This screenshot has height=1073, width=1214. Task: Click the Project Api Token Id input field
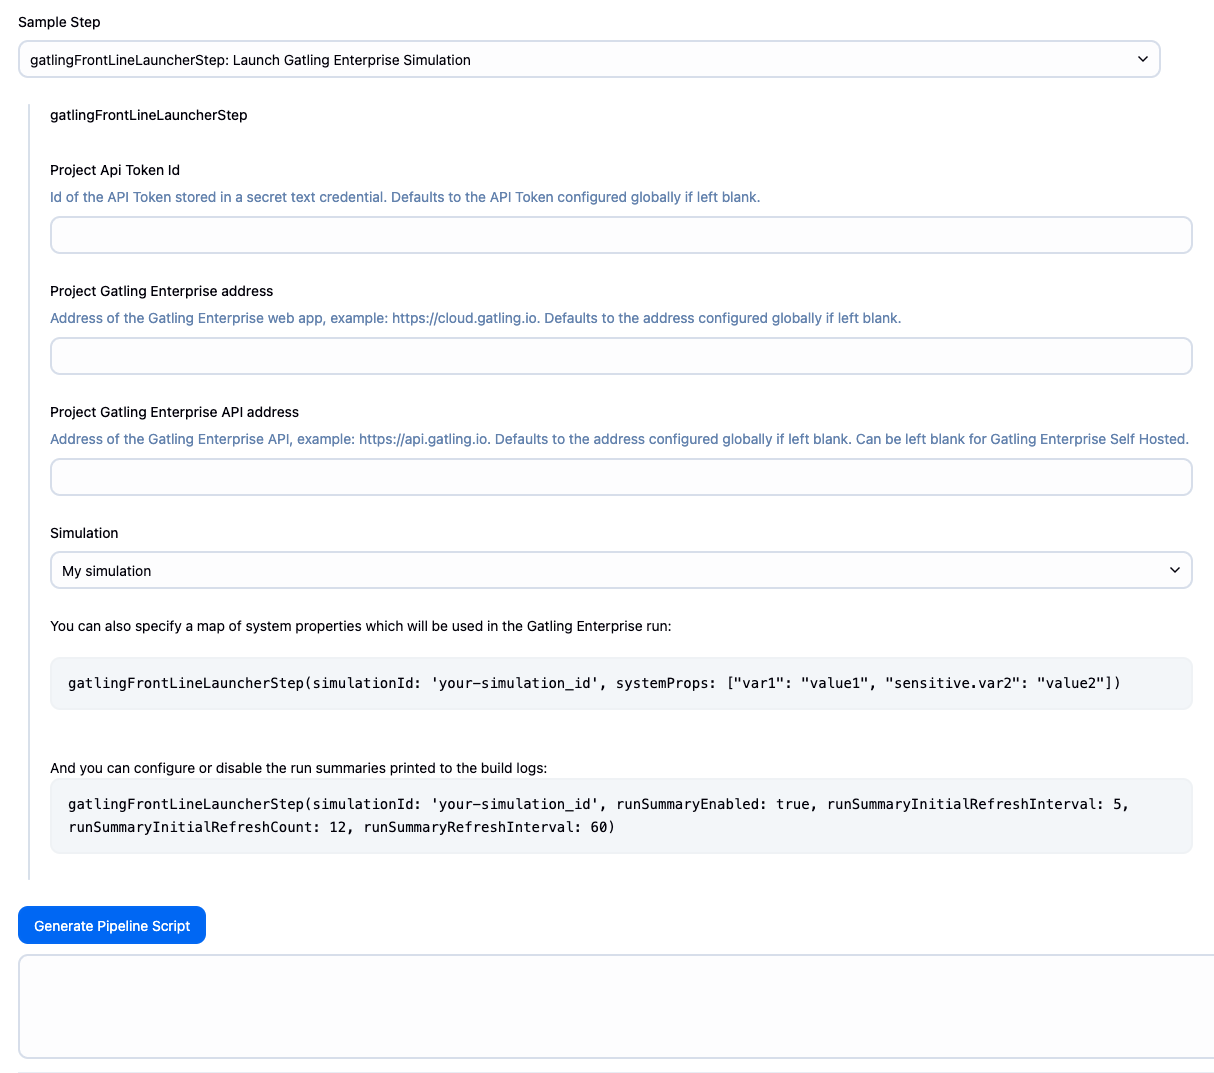(621, 235)
